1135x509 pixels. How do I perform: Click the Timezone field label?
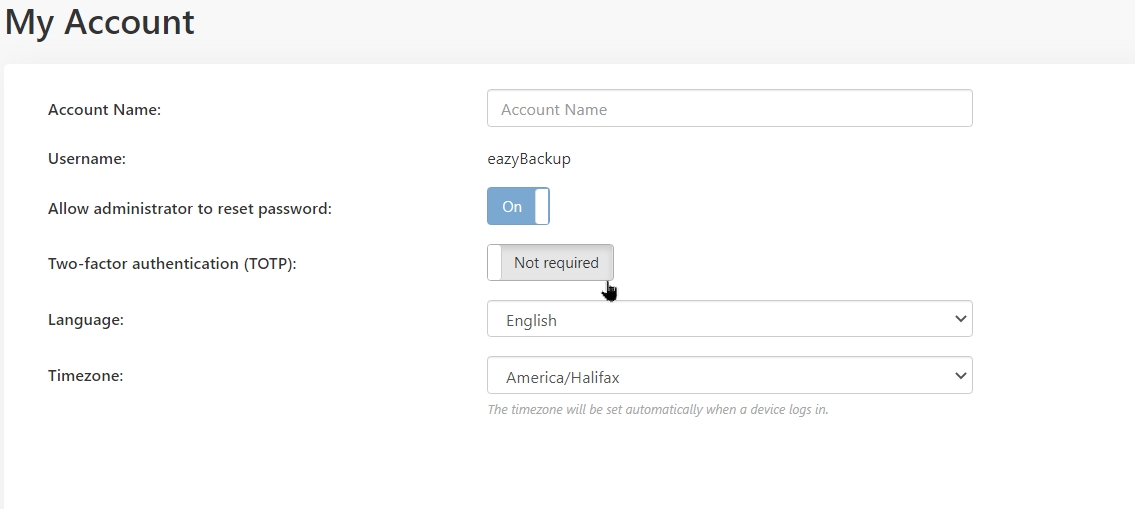pos(85,375)
